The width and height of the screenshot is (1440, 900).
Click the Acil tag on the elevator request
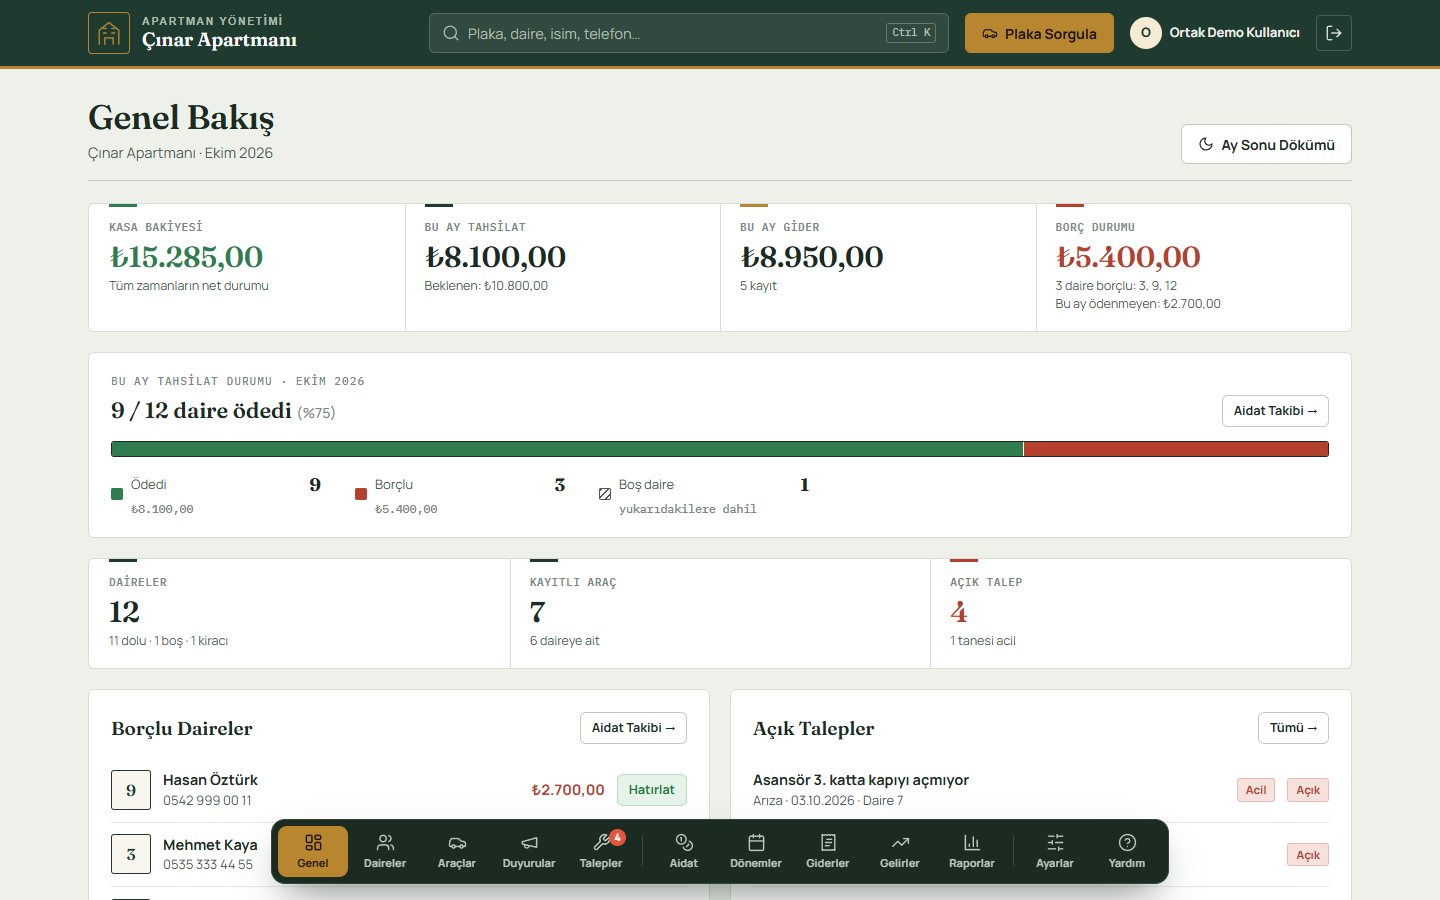pyautogui.click(x=1256, y=790)
